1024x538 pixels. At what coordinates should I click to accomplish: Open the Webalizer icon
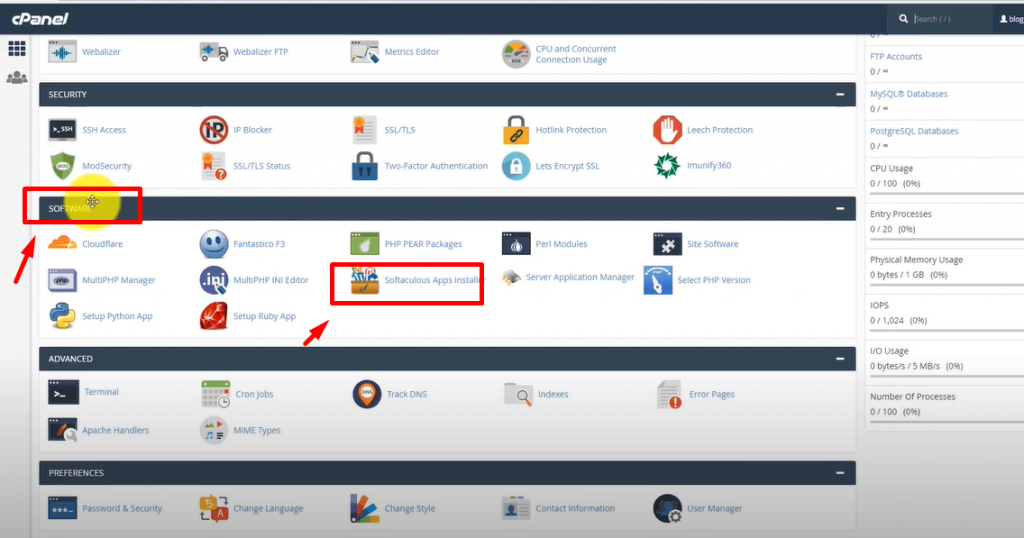point(62,52)
